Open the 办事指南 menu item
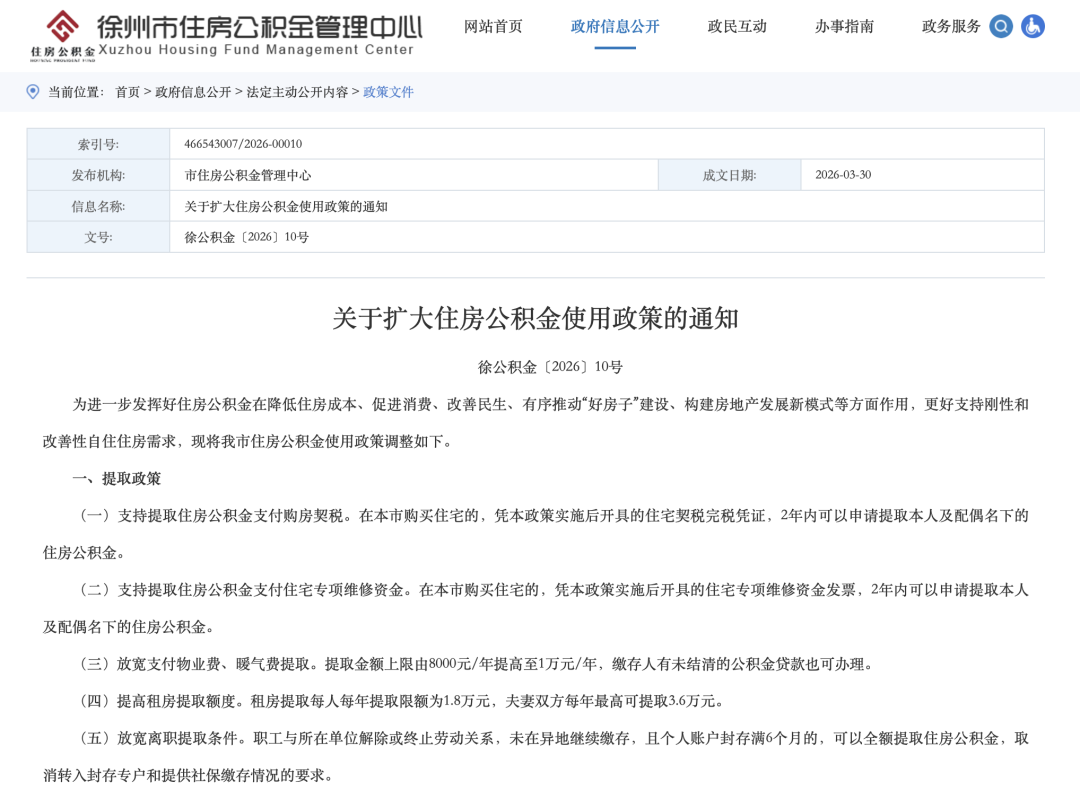Screen dimensions: 1080x791 pos(844,27)
